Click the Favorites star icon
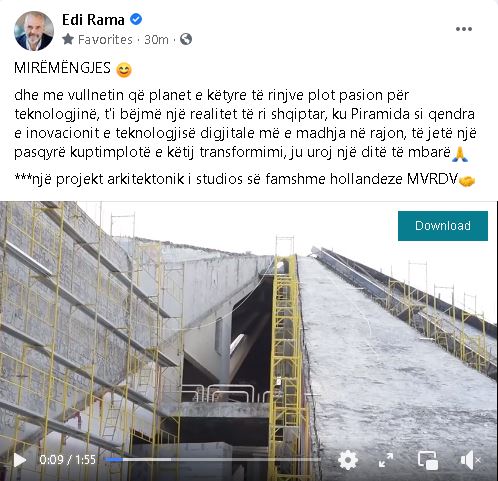This screenshot has width=498, height=481. click(x=68, y=39)
